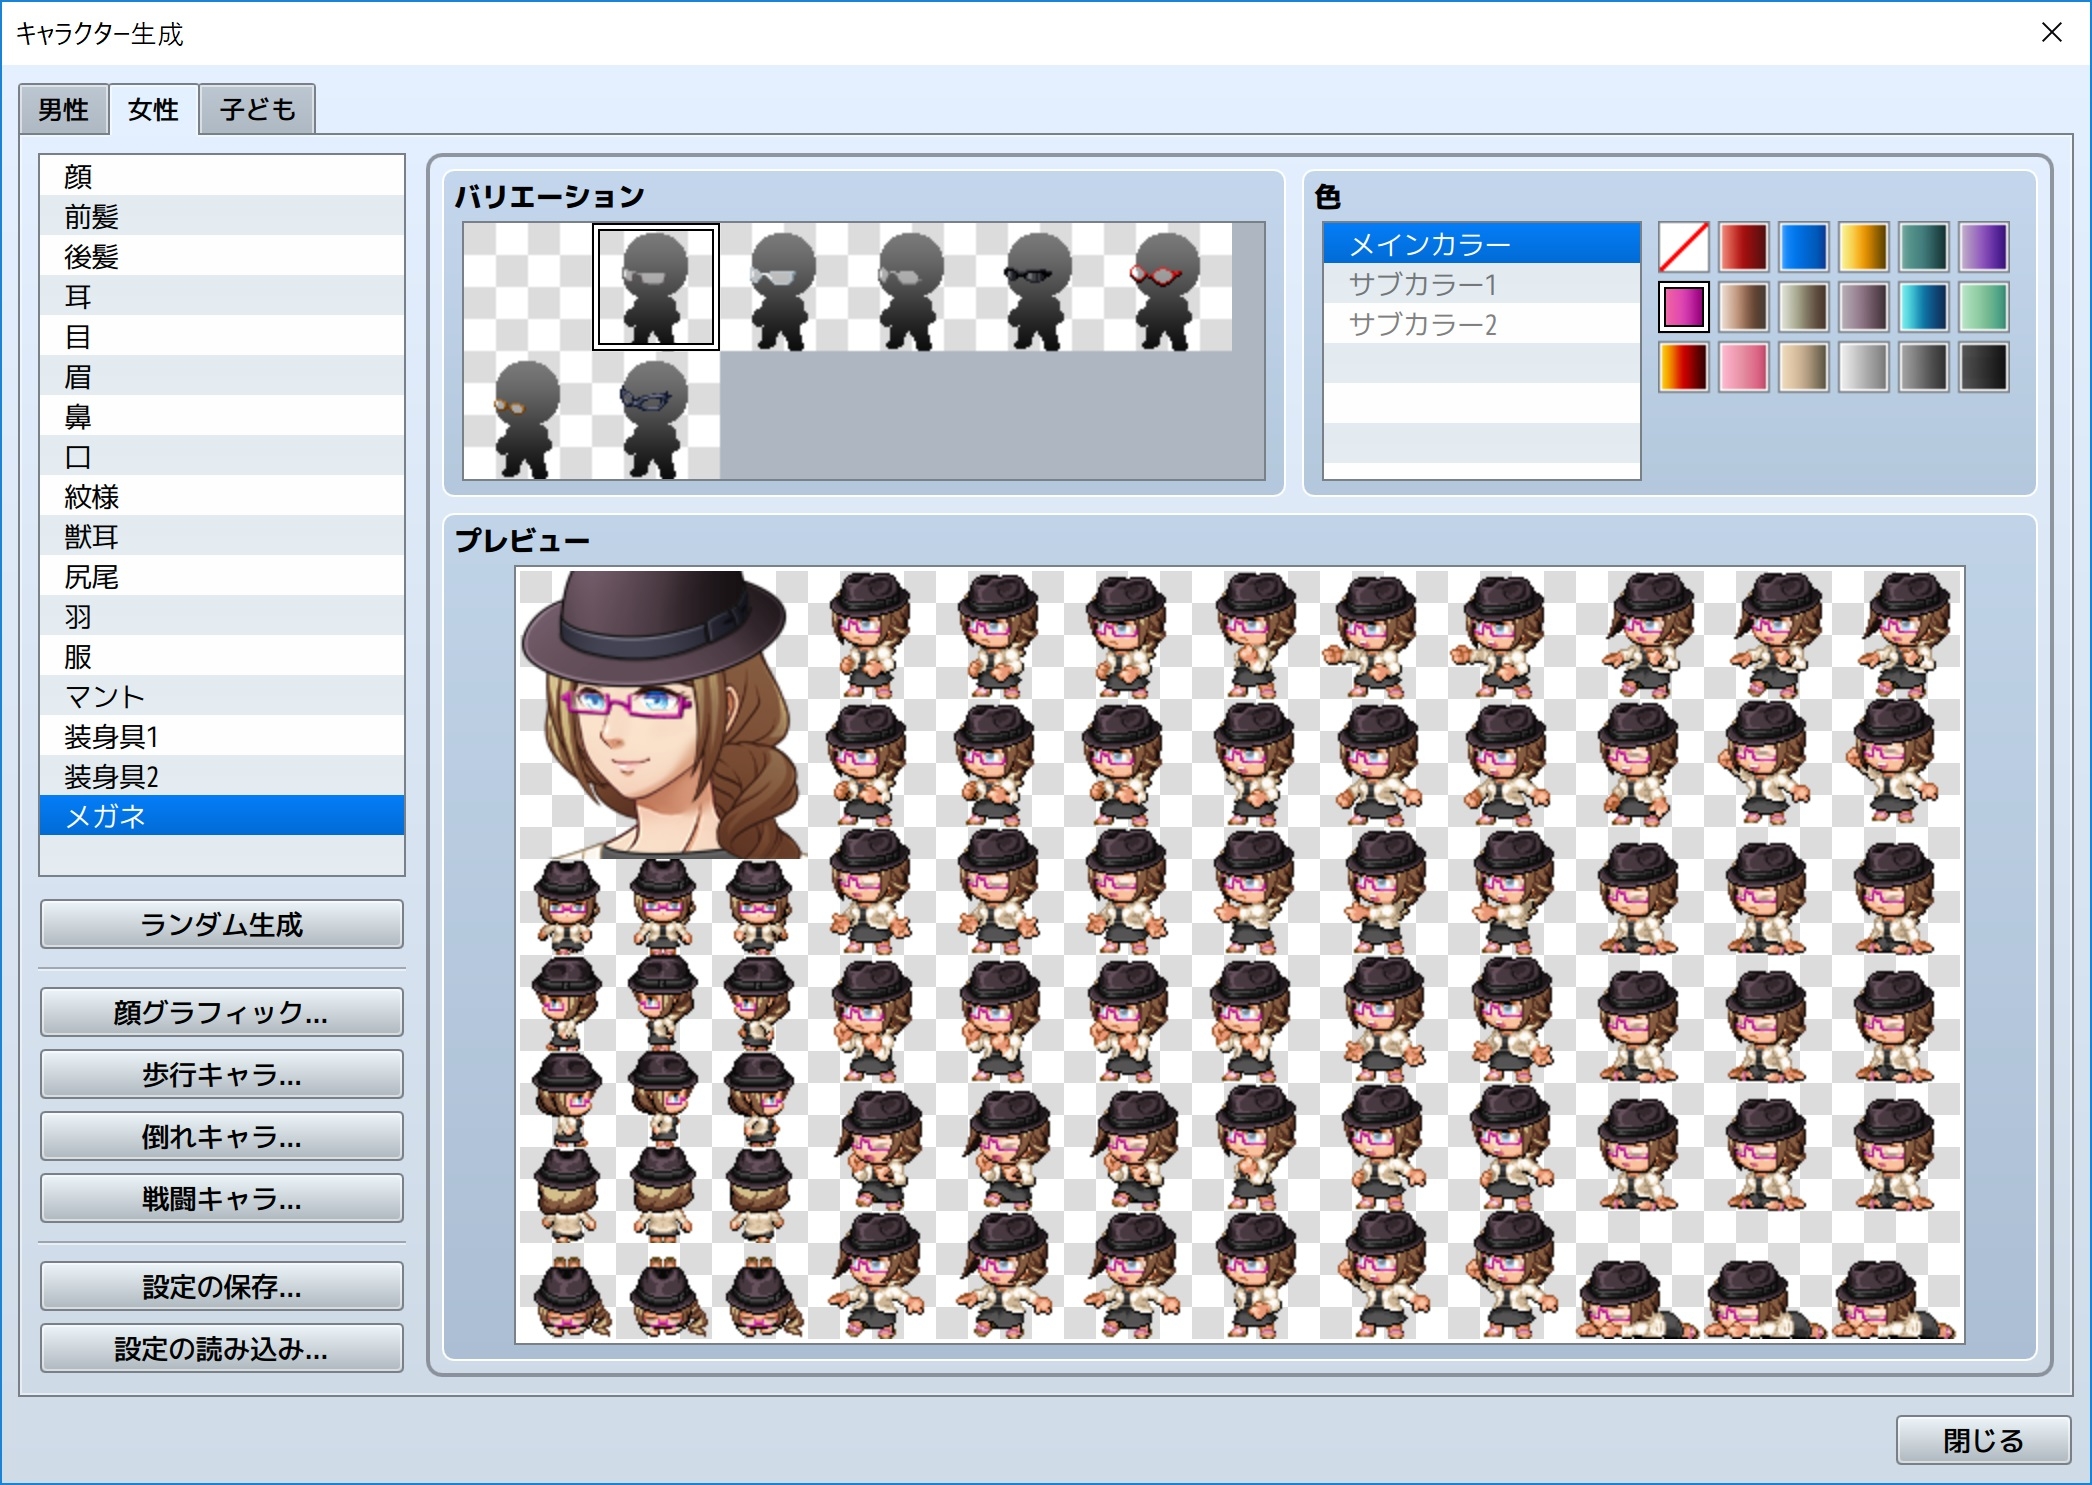Pick the blue color swatch
This screenshot has height=1485, width=2092.
pos(1803,247)
